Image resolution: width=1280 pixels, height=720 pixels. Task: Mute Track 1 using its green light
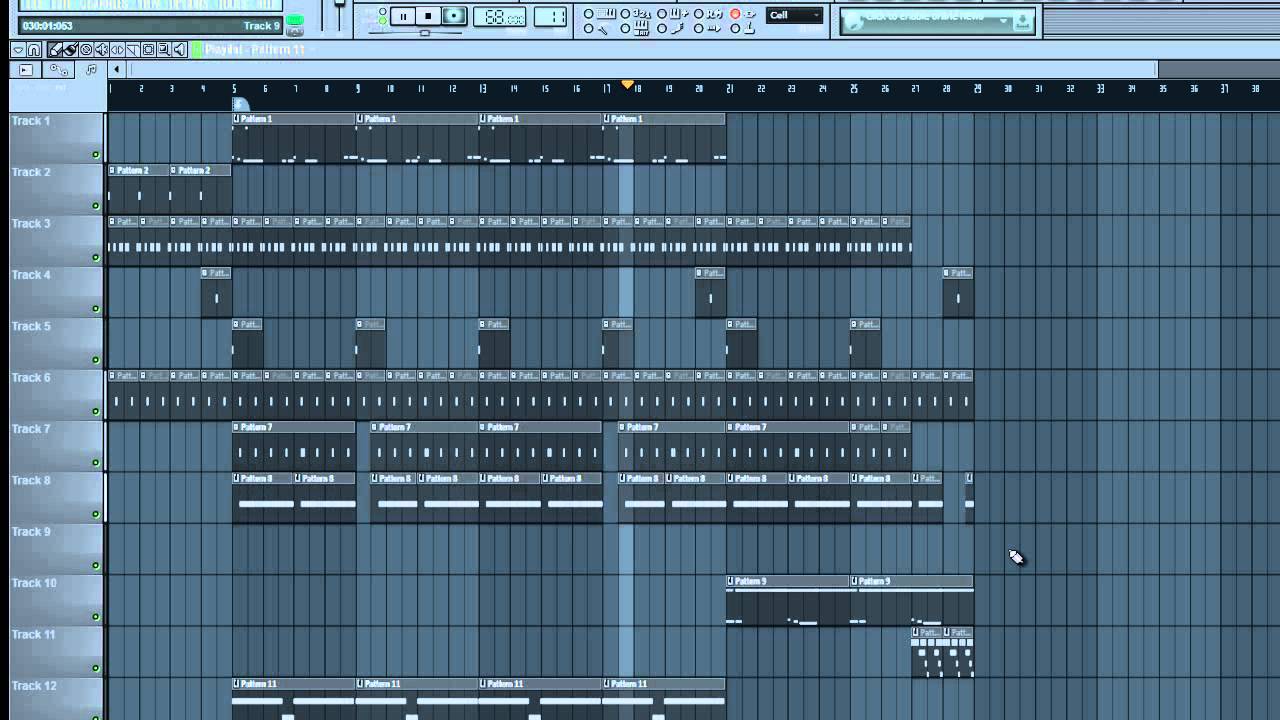[96, 154]
